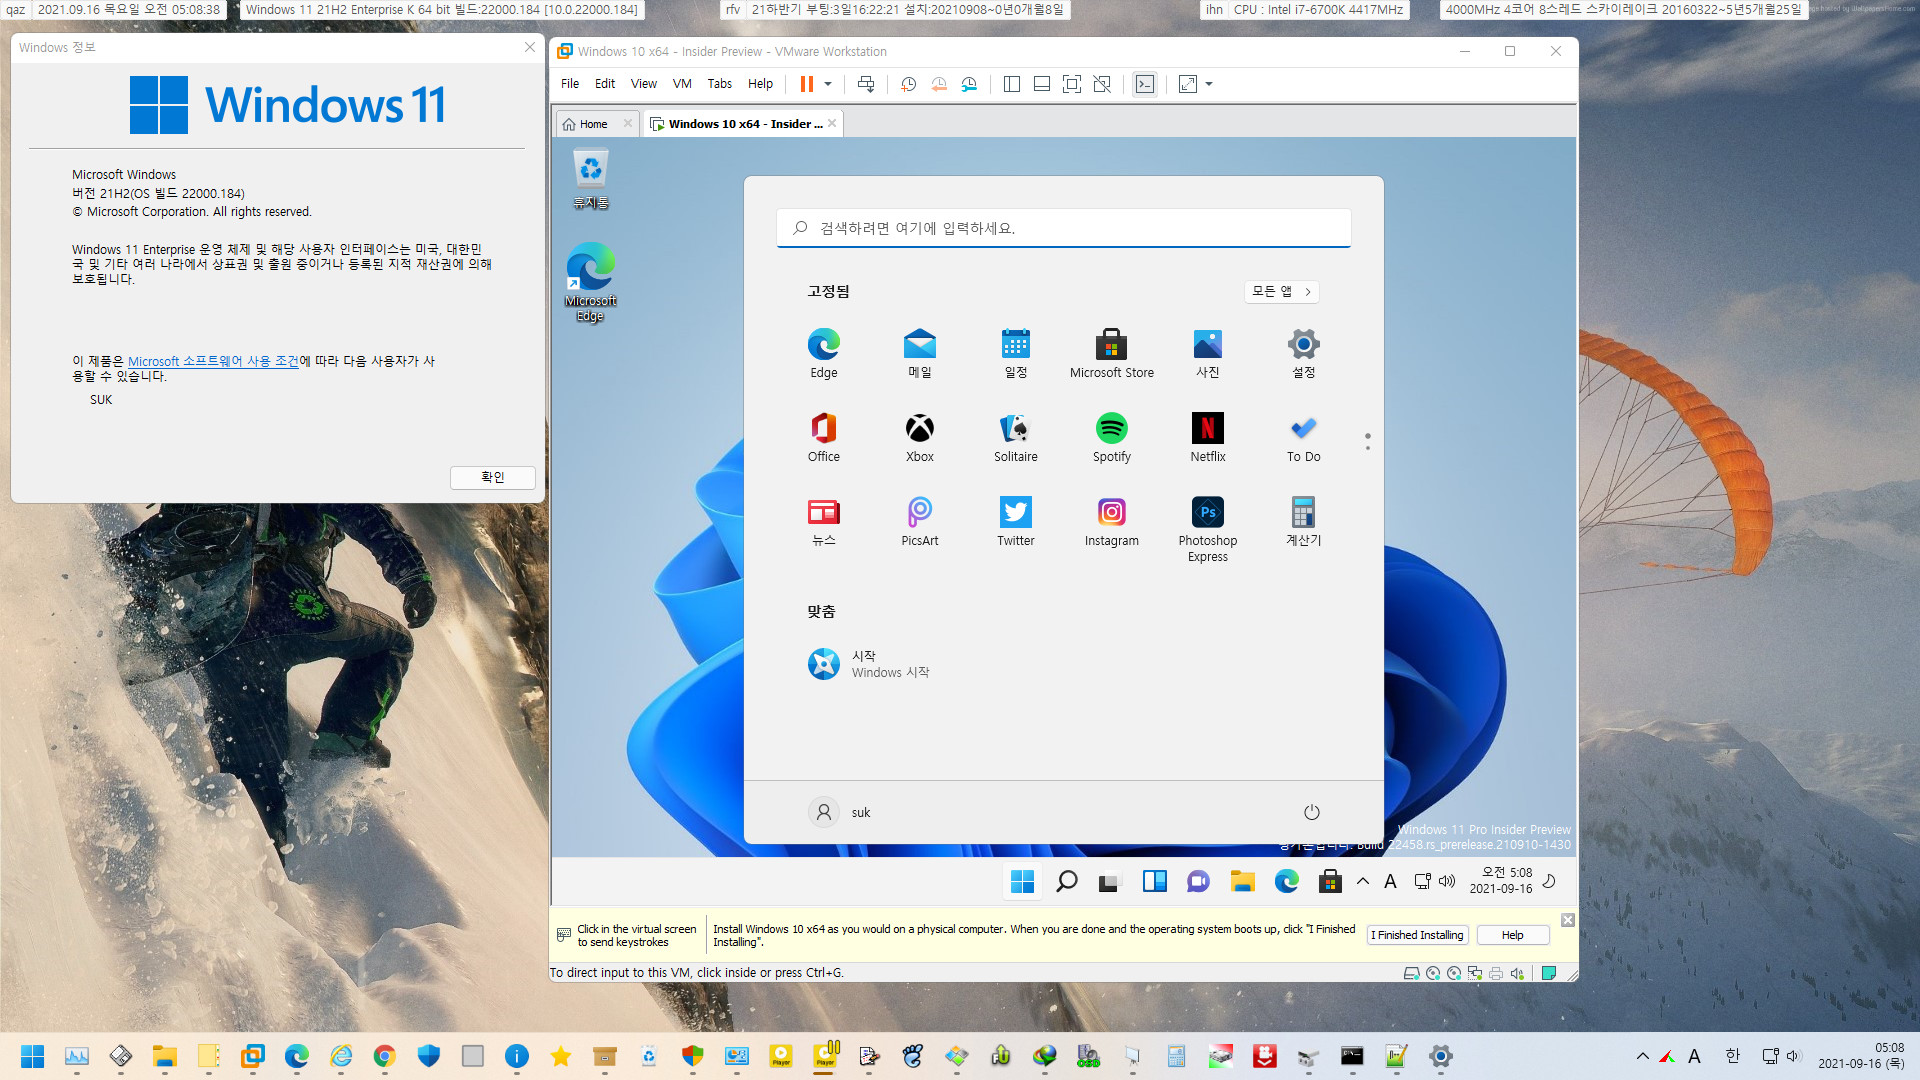Open the VMware View menu
1920x1080 pixels.
point(644,84)
